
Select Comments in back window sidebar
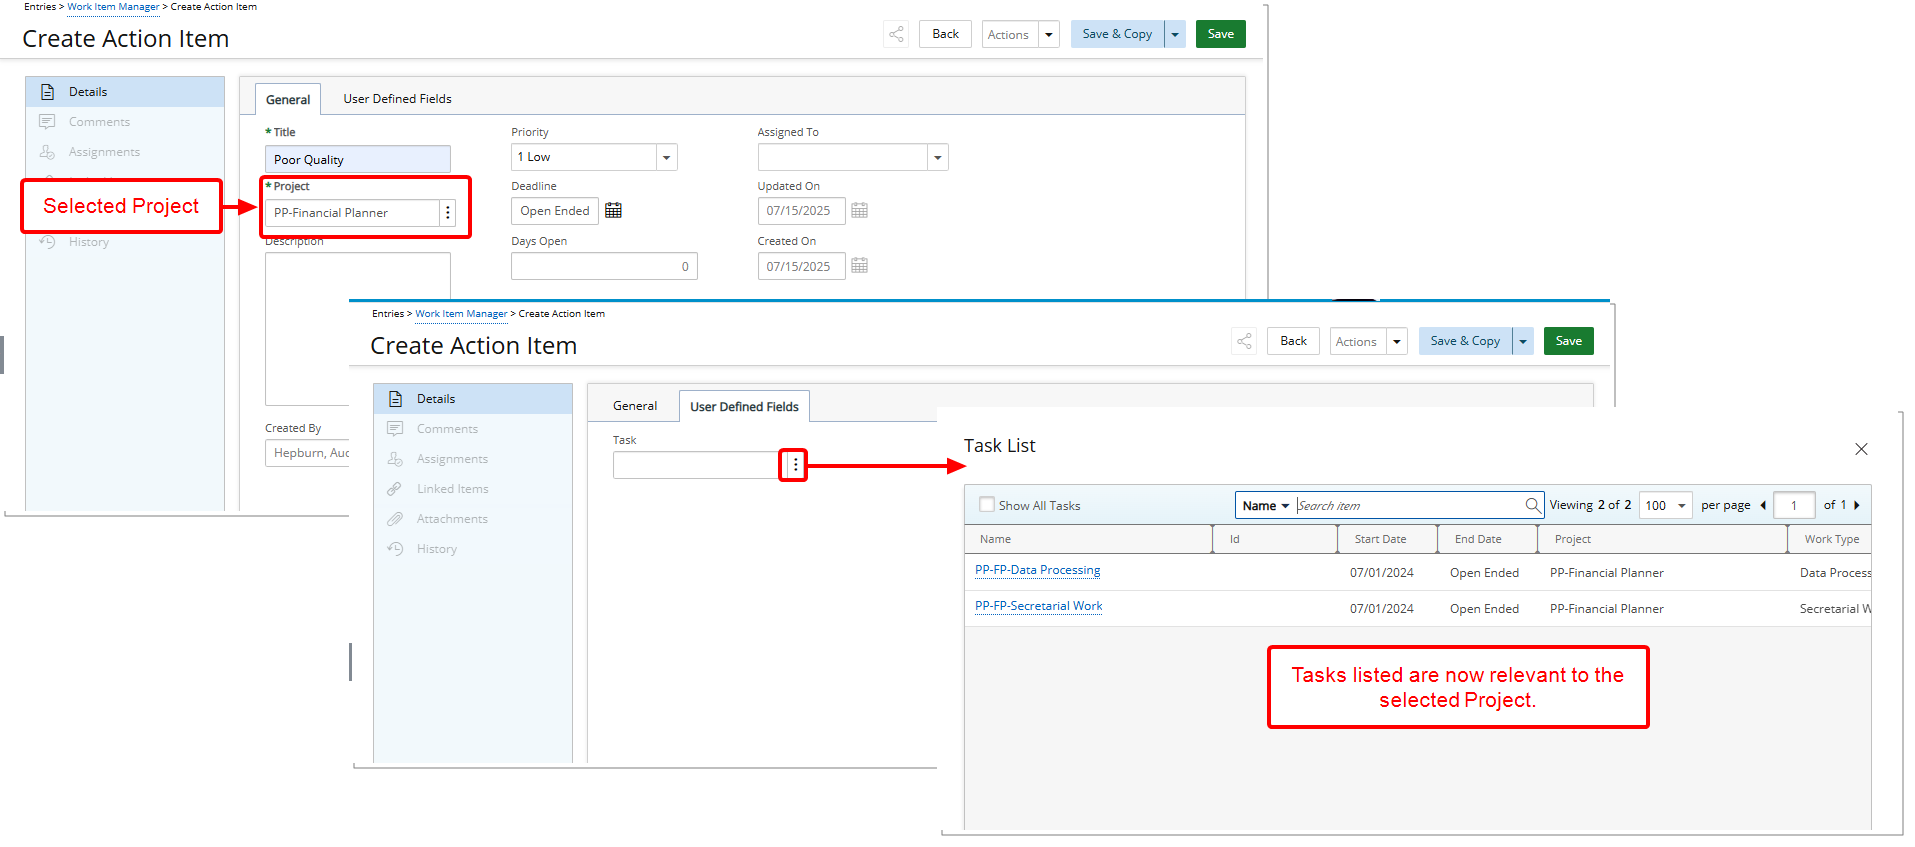click(125, 122)
